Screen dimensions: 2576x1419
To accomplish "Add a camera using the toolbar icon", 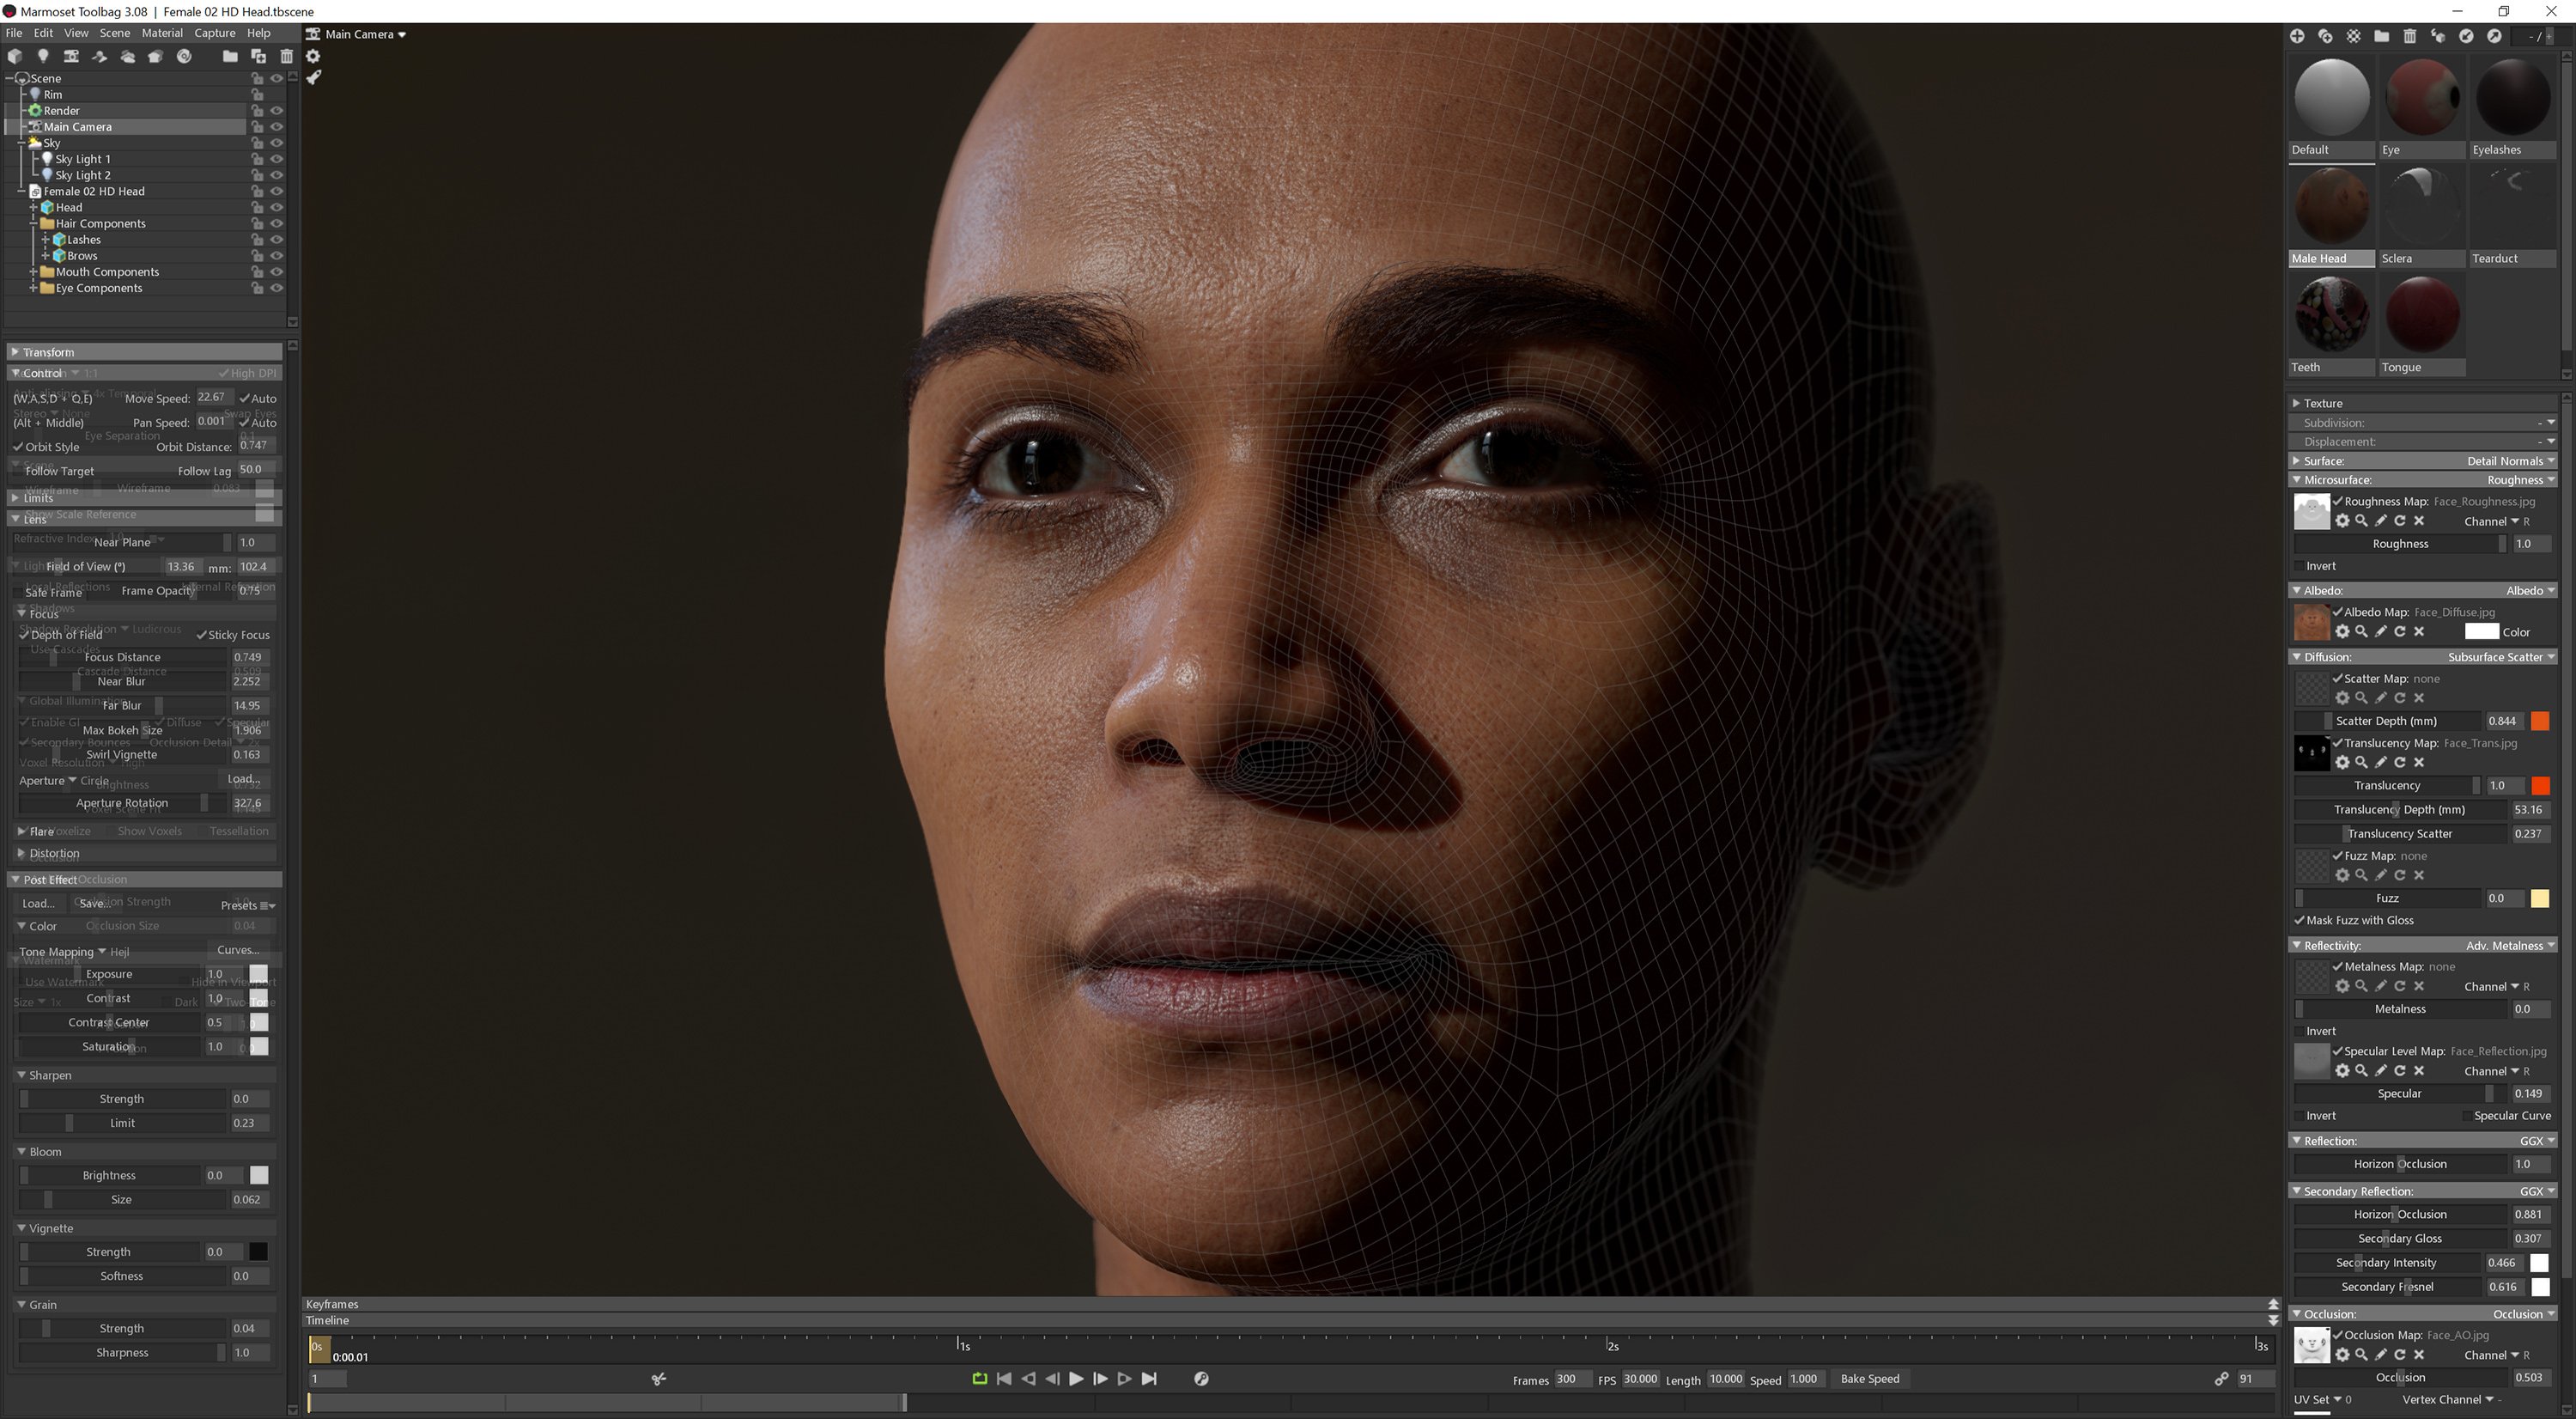I will (71, 57).
